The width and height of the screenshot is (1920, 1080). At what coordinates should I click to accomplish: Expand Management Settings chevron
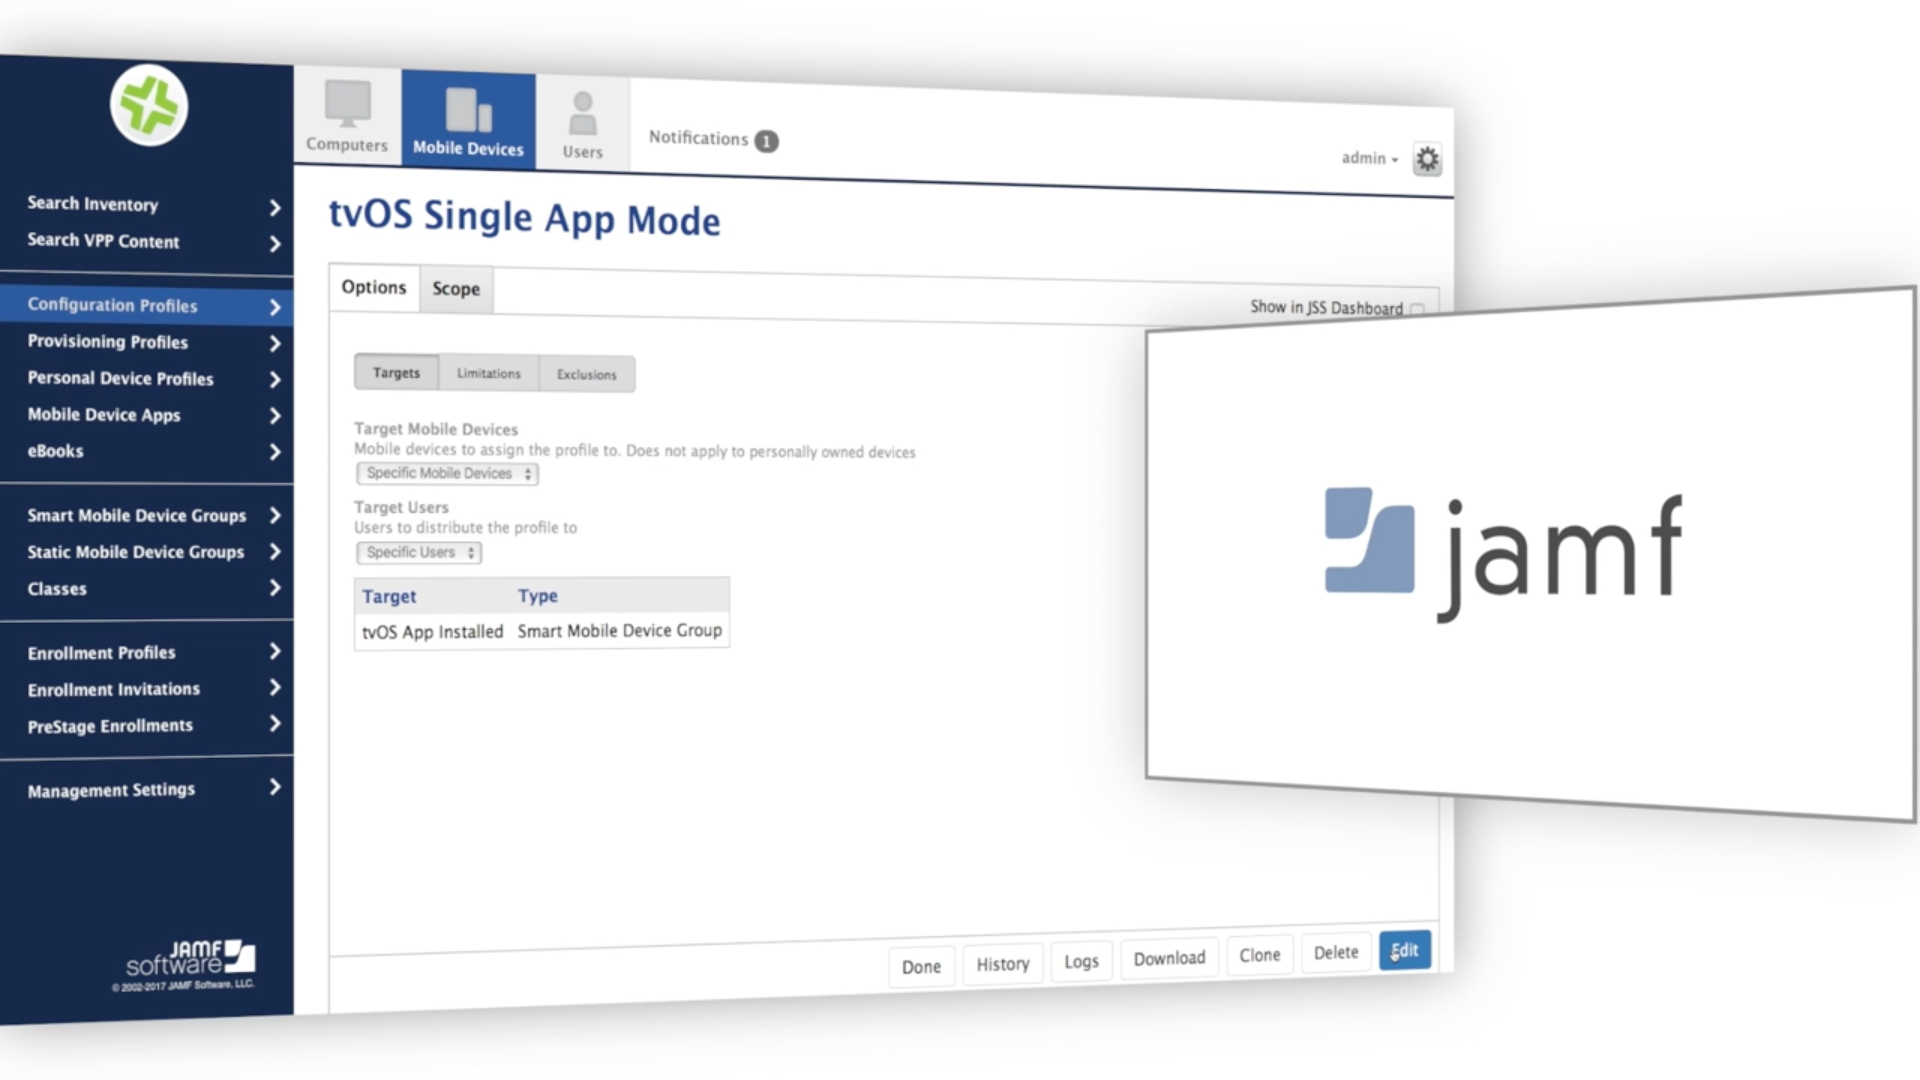275,787
